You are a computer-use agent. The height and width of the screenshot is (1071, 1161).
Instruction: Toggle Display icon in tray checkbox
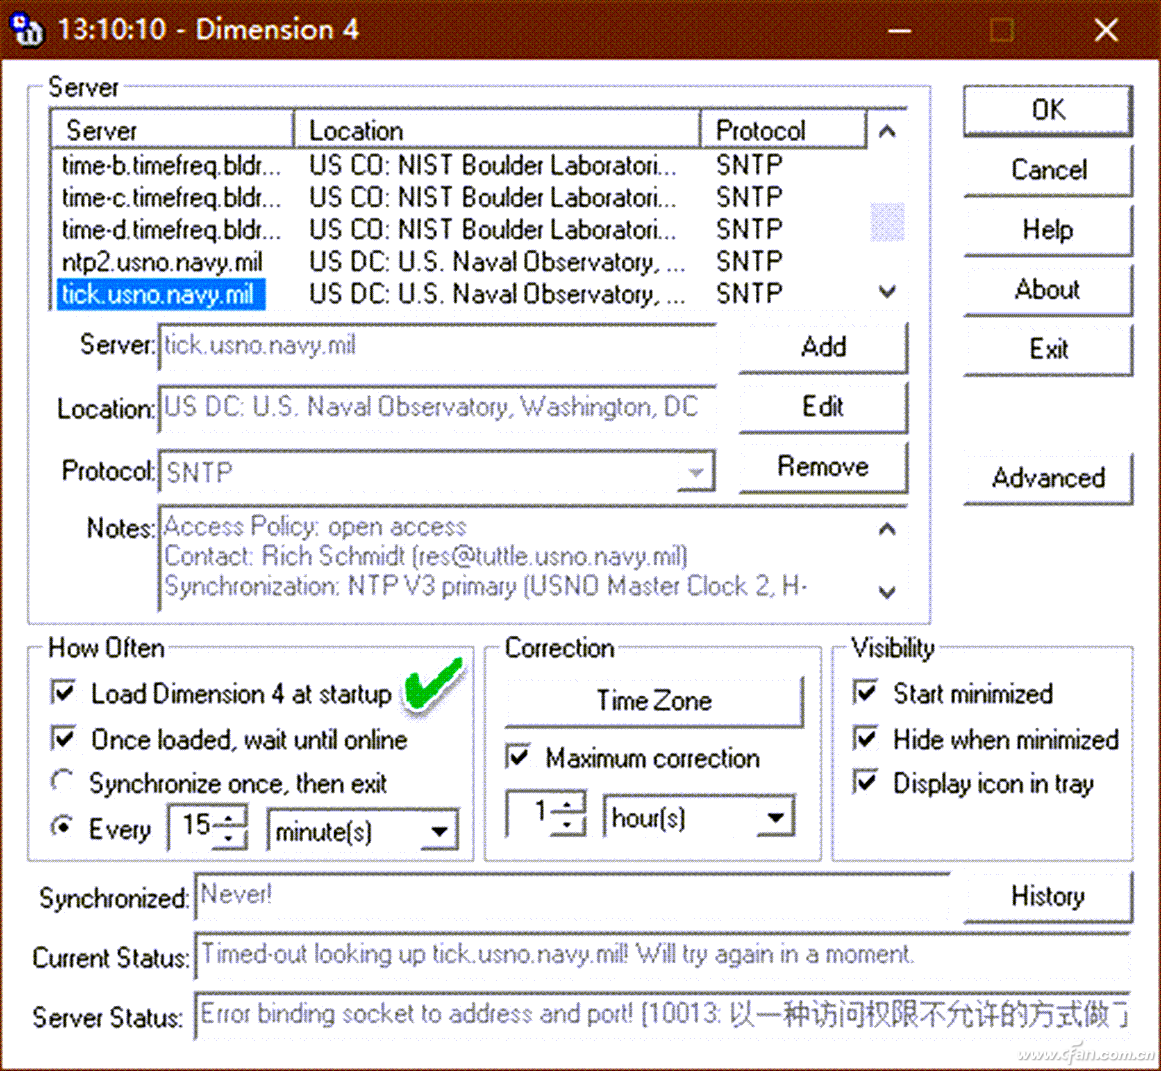point(865,783)
